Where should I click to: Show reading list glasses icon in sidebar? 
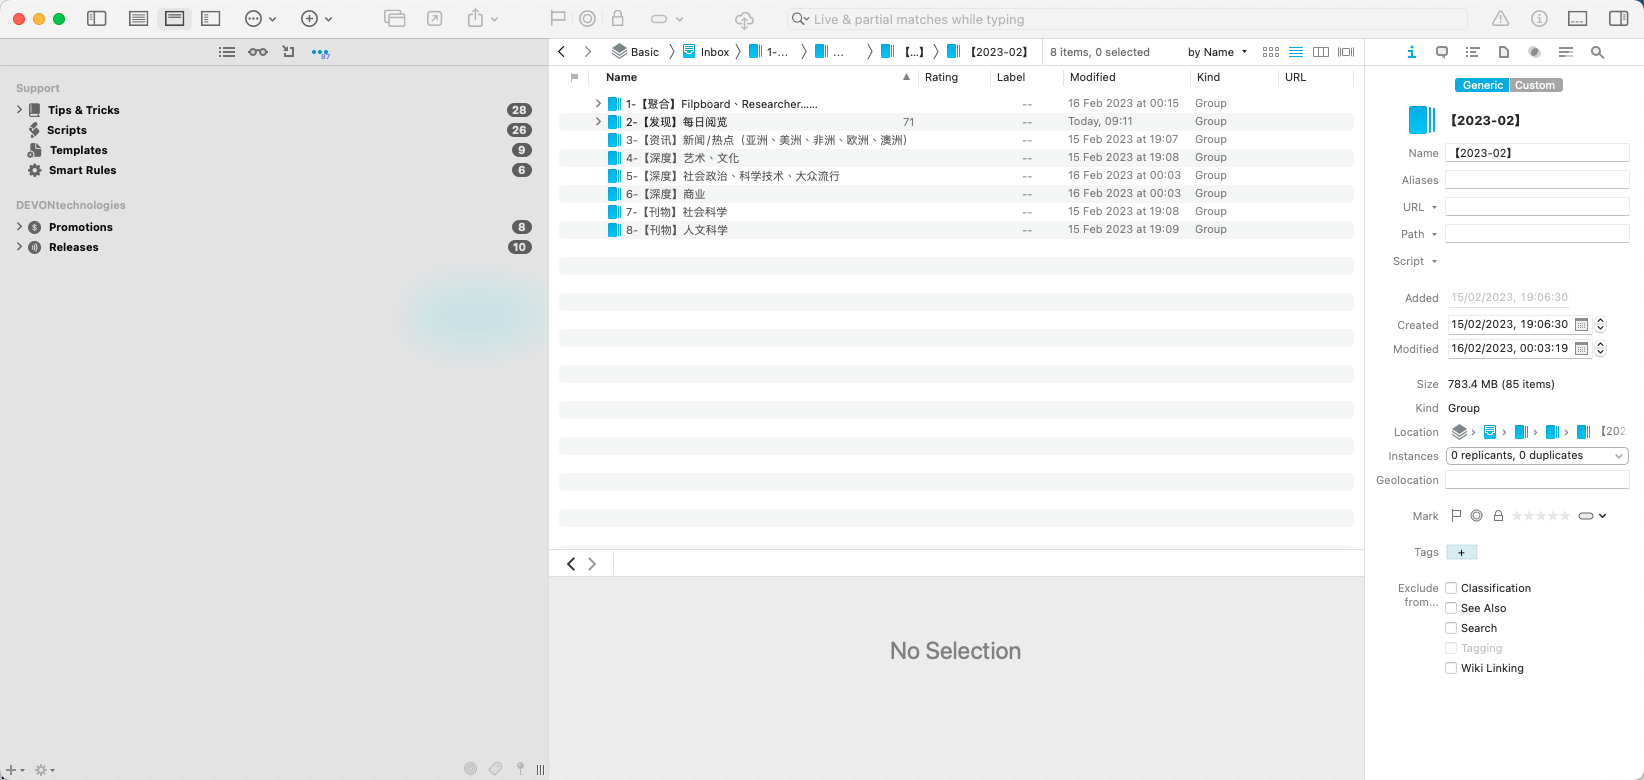pyautogui.click(x=258, y=52)
